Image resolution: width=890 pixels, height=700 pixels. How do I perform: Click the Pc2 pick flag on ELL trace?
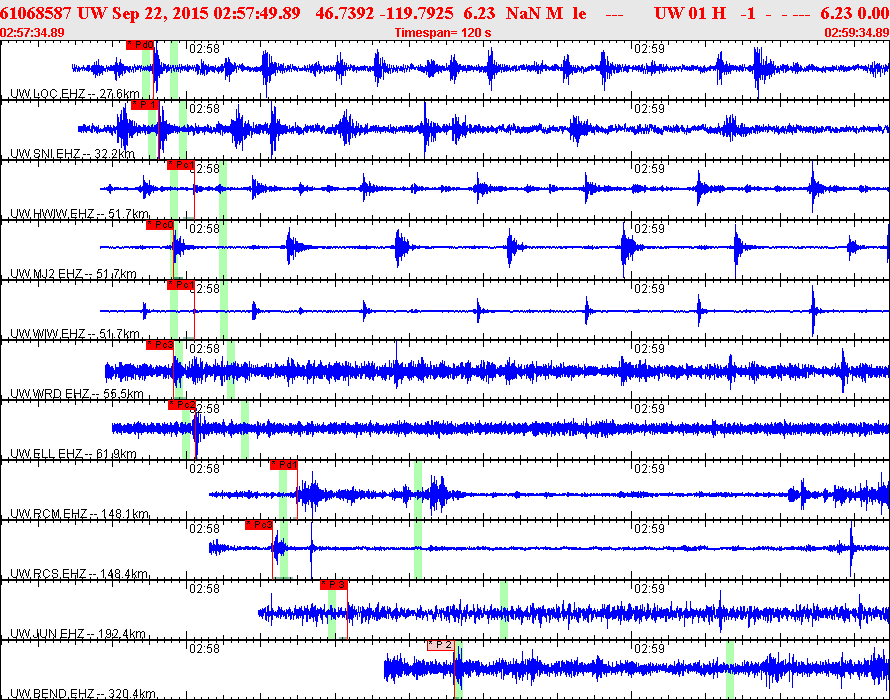coord(182,405)
